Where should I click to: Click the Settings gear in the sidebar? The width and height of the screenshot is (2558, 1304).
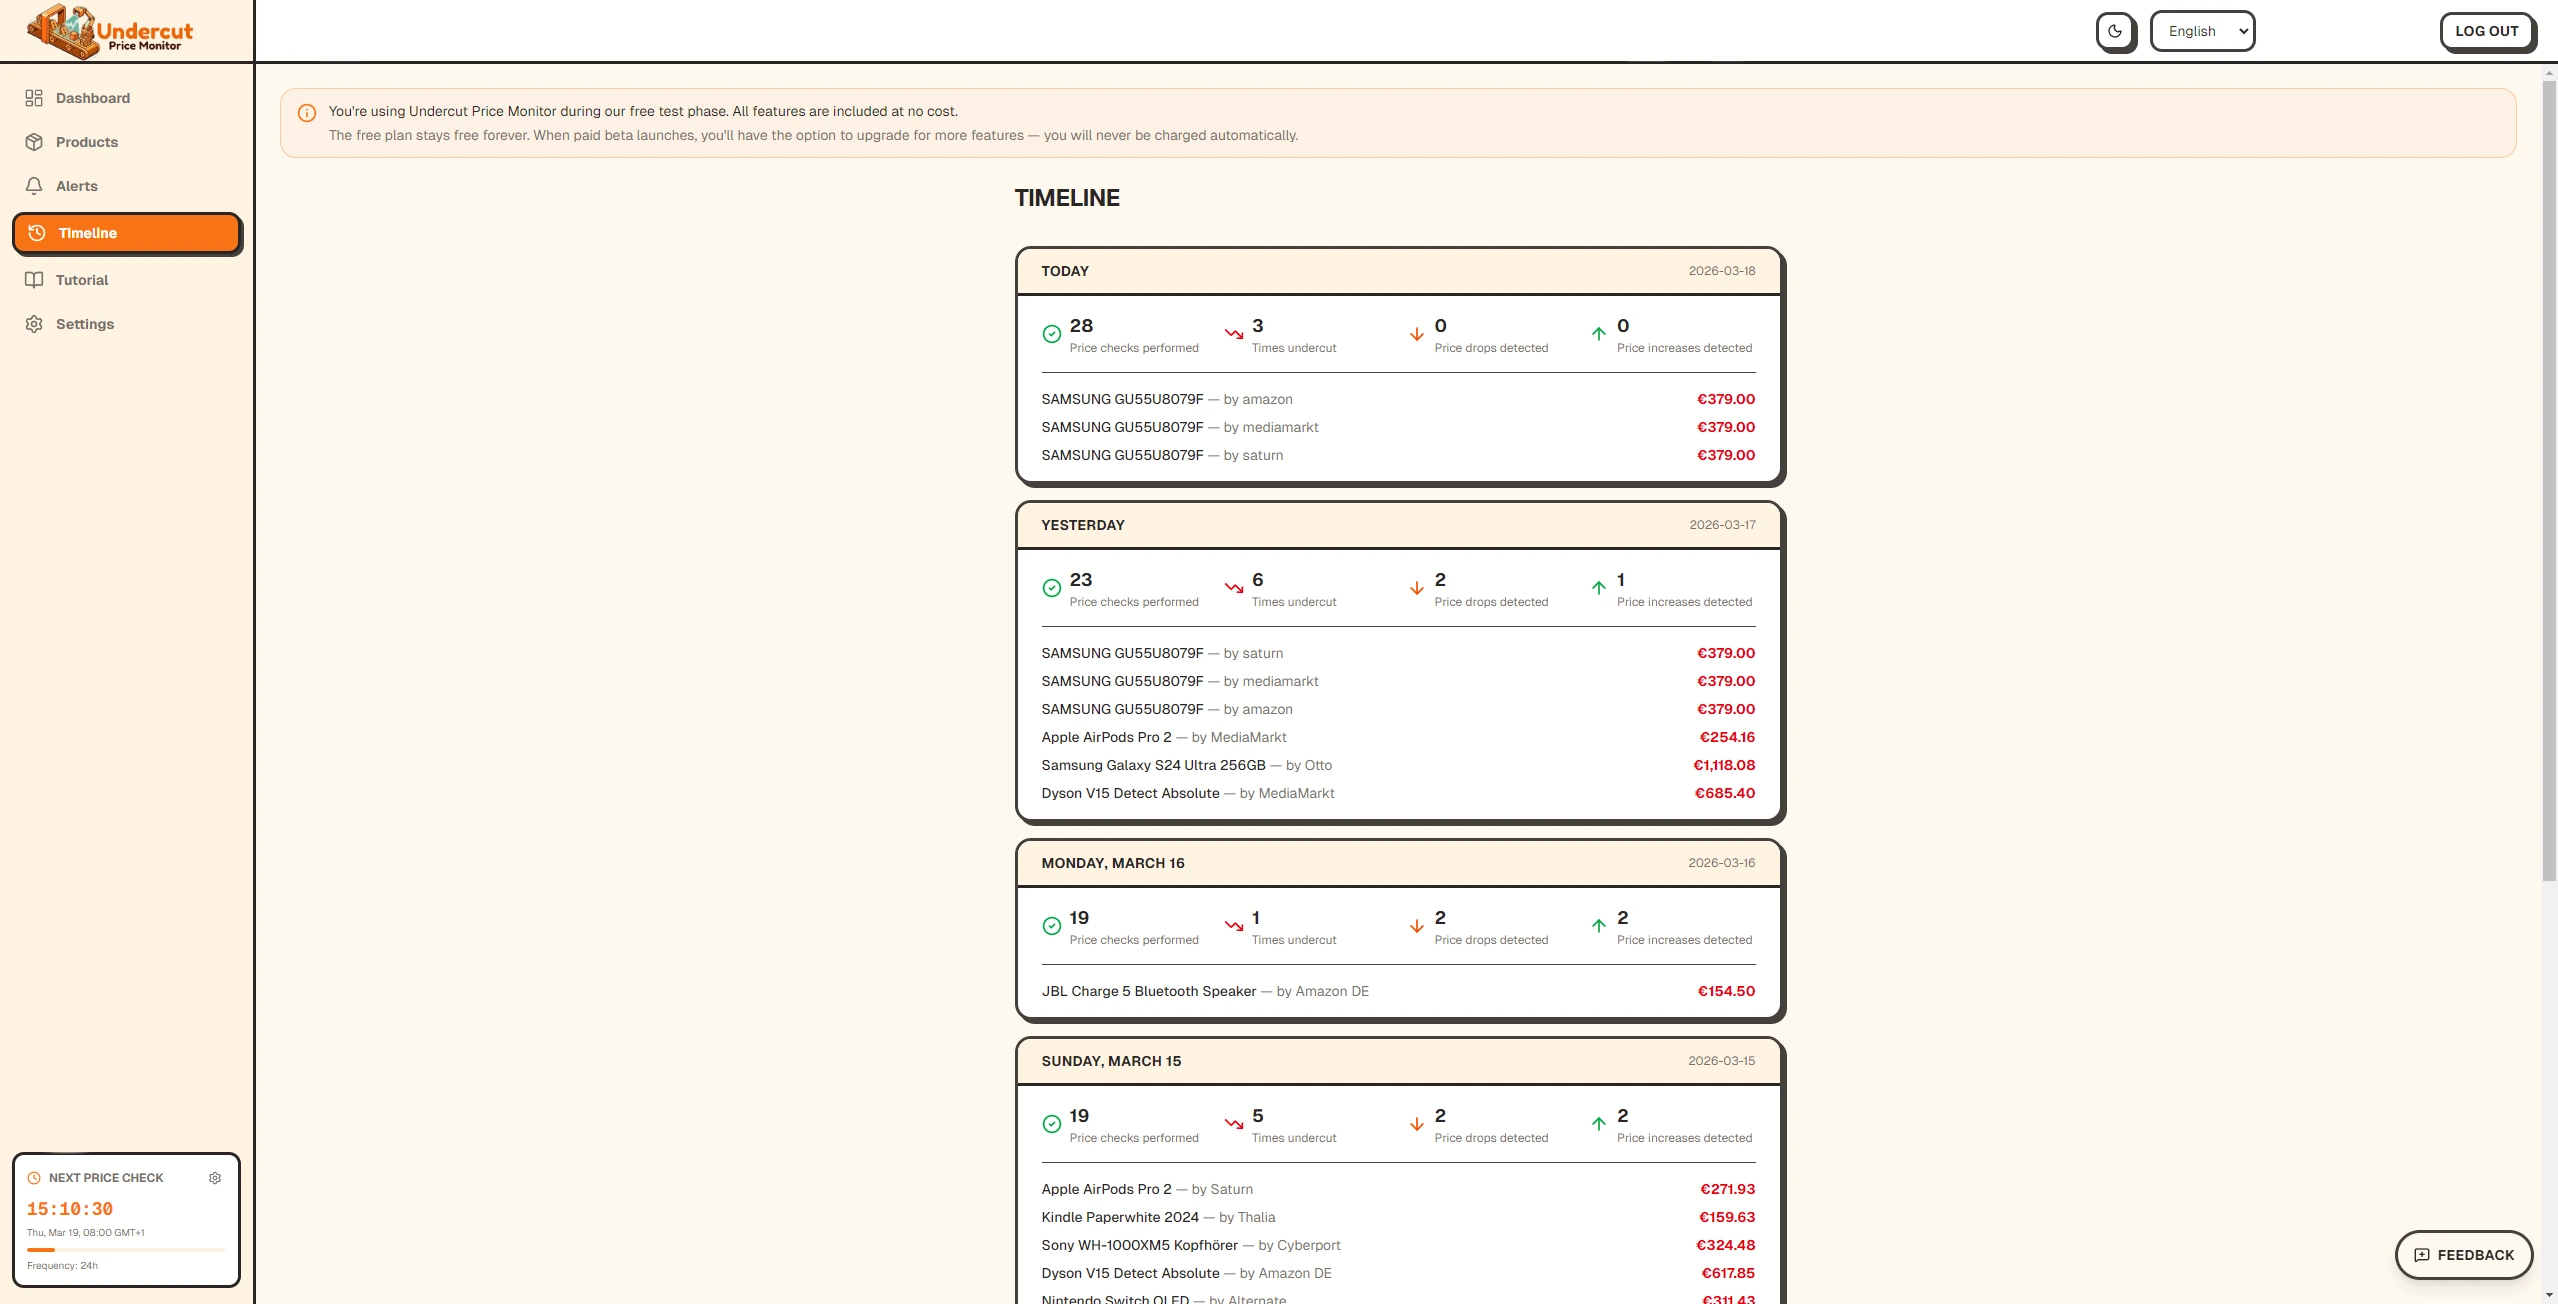35,324
